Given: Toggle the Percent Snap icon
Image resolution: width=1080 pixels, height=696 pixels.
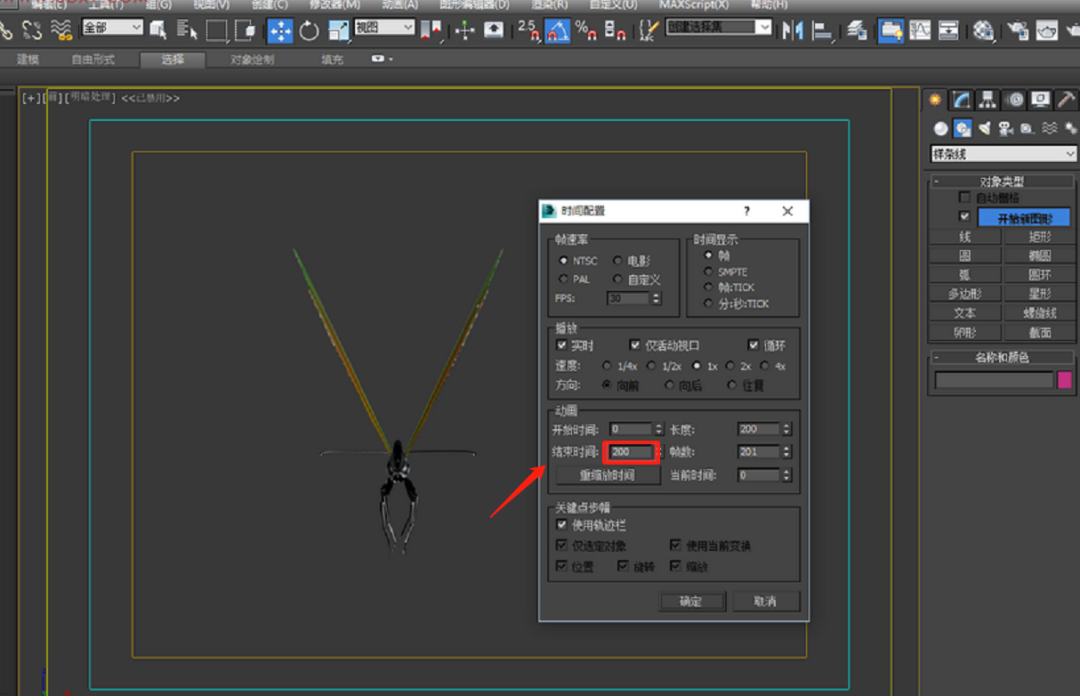Looking at the screenshot, I should [585, 30].
